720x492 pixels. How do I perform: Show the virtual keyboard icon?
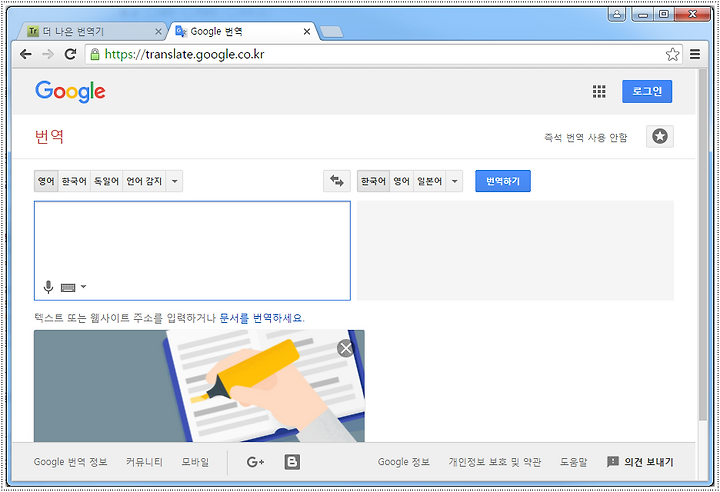pyautogui.click(x=68, y=288)
